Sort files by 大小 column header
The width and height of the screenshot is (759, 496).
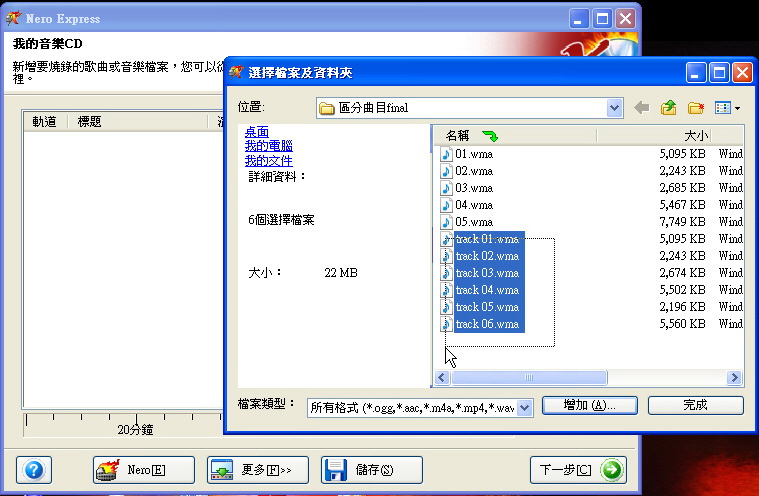pos(695,135)
